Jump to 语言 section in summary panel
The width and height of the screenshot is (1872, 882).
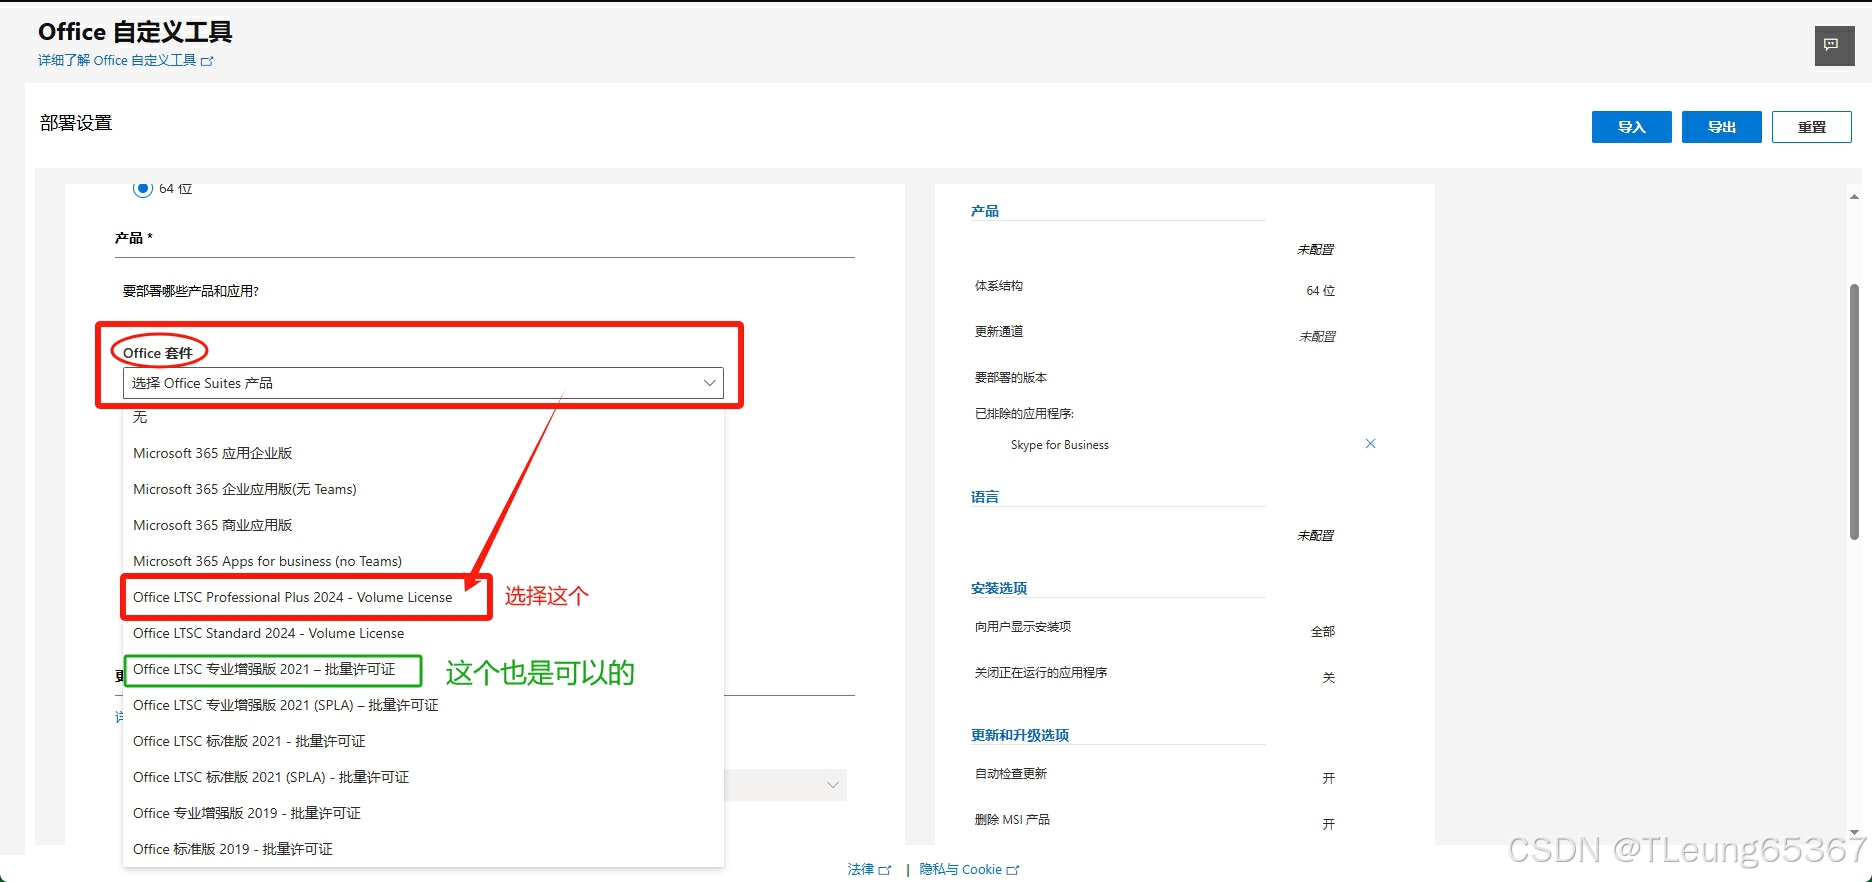(985, 497)
